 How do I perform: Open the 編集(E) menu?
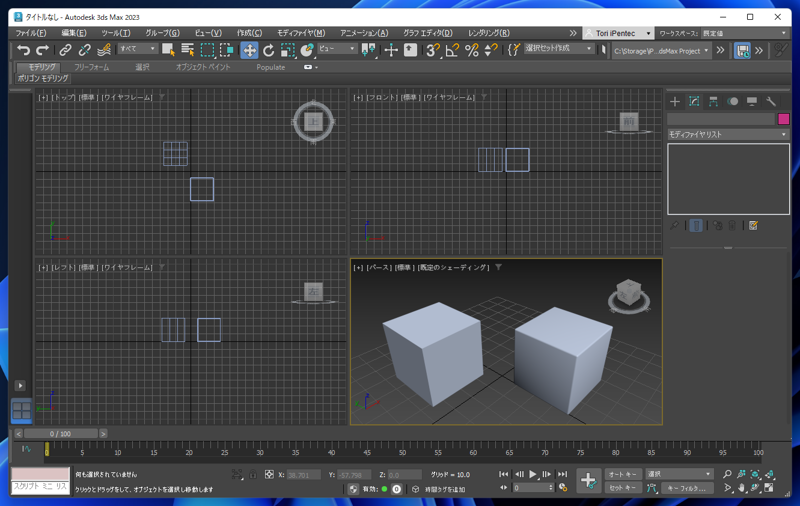click(74, 33)
